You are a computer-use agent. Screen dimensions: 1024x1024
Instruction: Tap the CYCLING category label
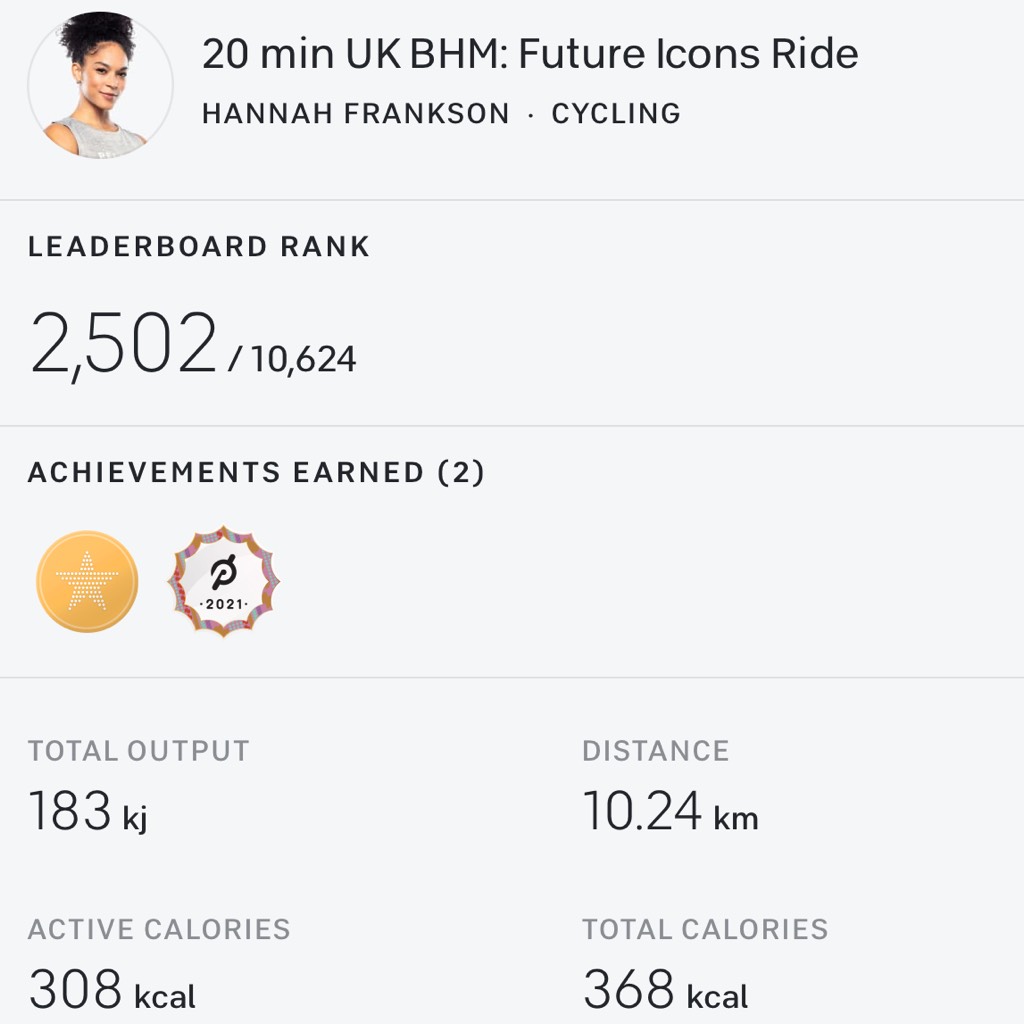(616, 114)
